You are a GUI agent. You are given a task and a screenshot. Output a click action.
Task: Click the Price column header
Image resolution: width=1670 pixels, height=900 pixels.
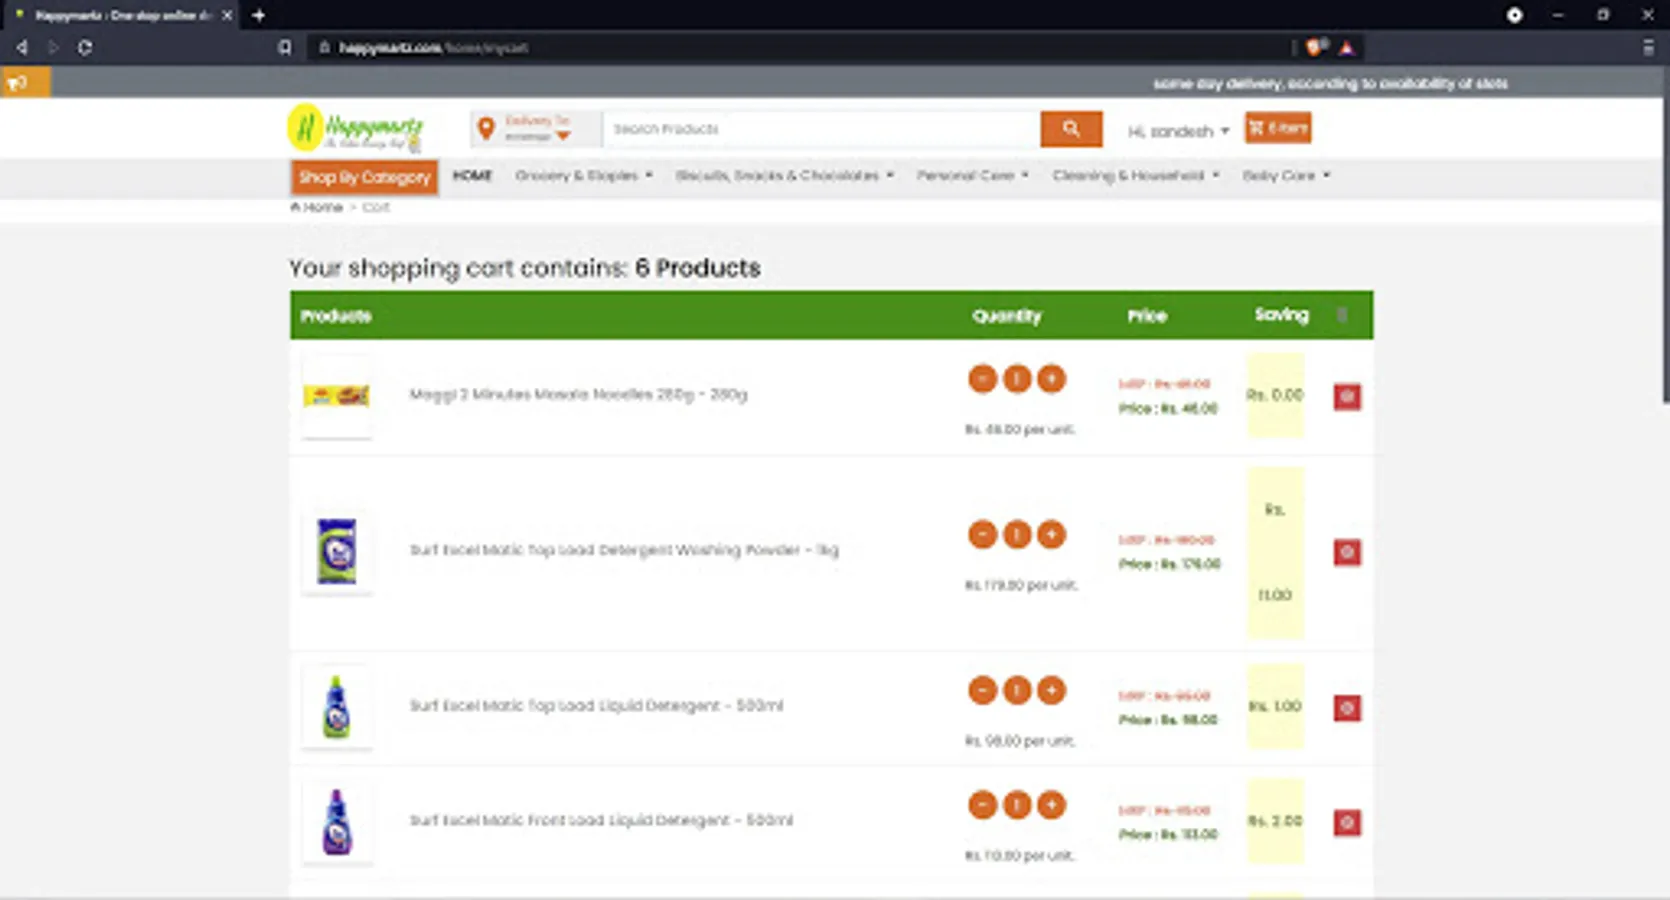1147,316
